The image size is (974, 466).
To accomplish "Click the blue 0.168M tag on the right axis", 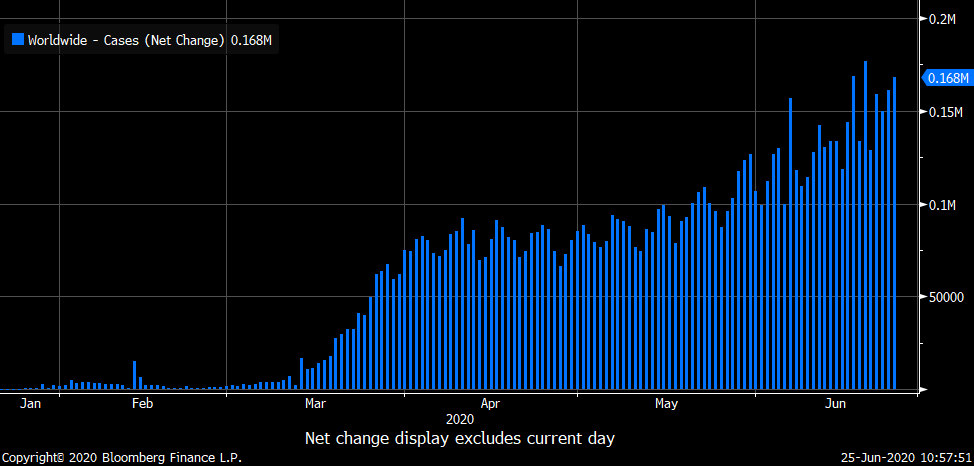I will point(945,78).
